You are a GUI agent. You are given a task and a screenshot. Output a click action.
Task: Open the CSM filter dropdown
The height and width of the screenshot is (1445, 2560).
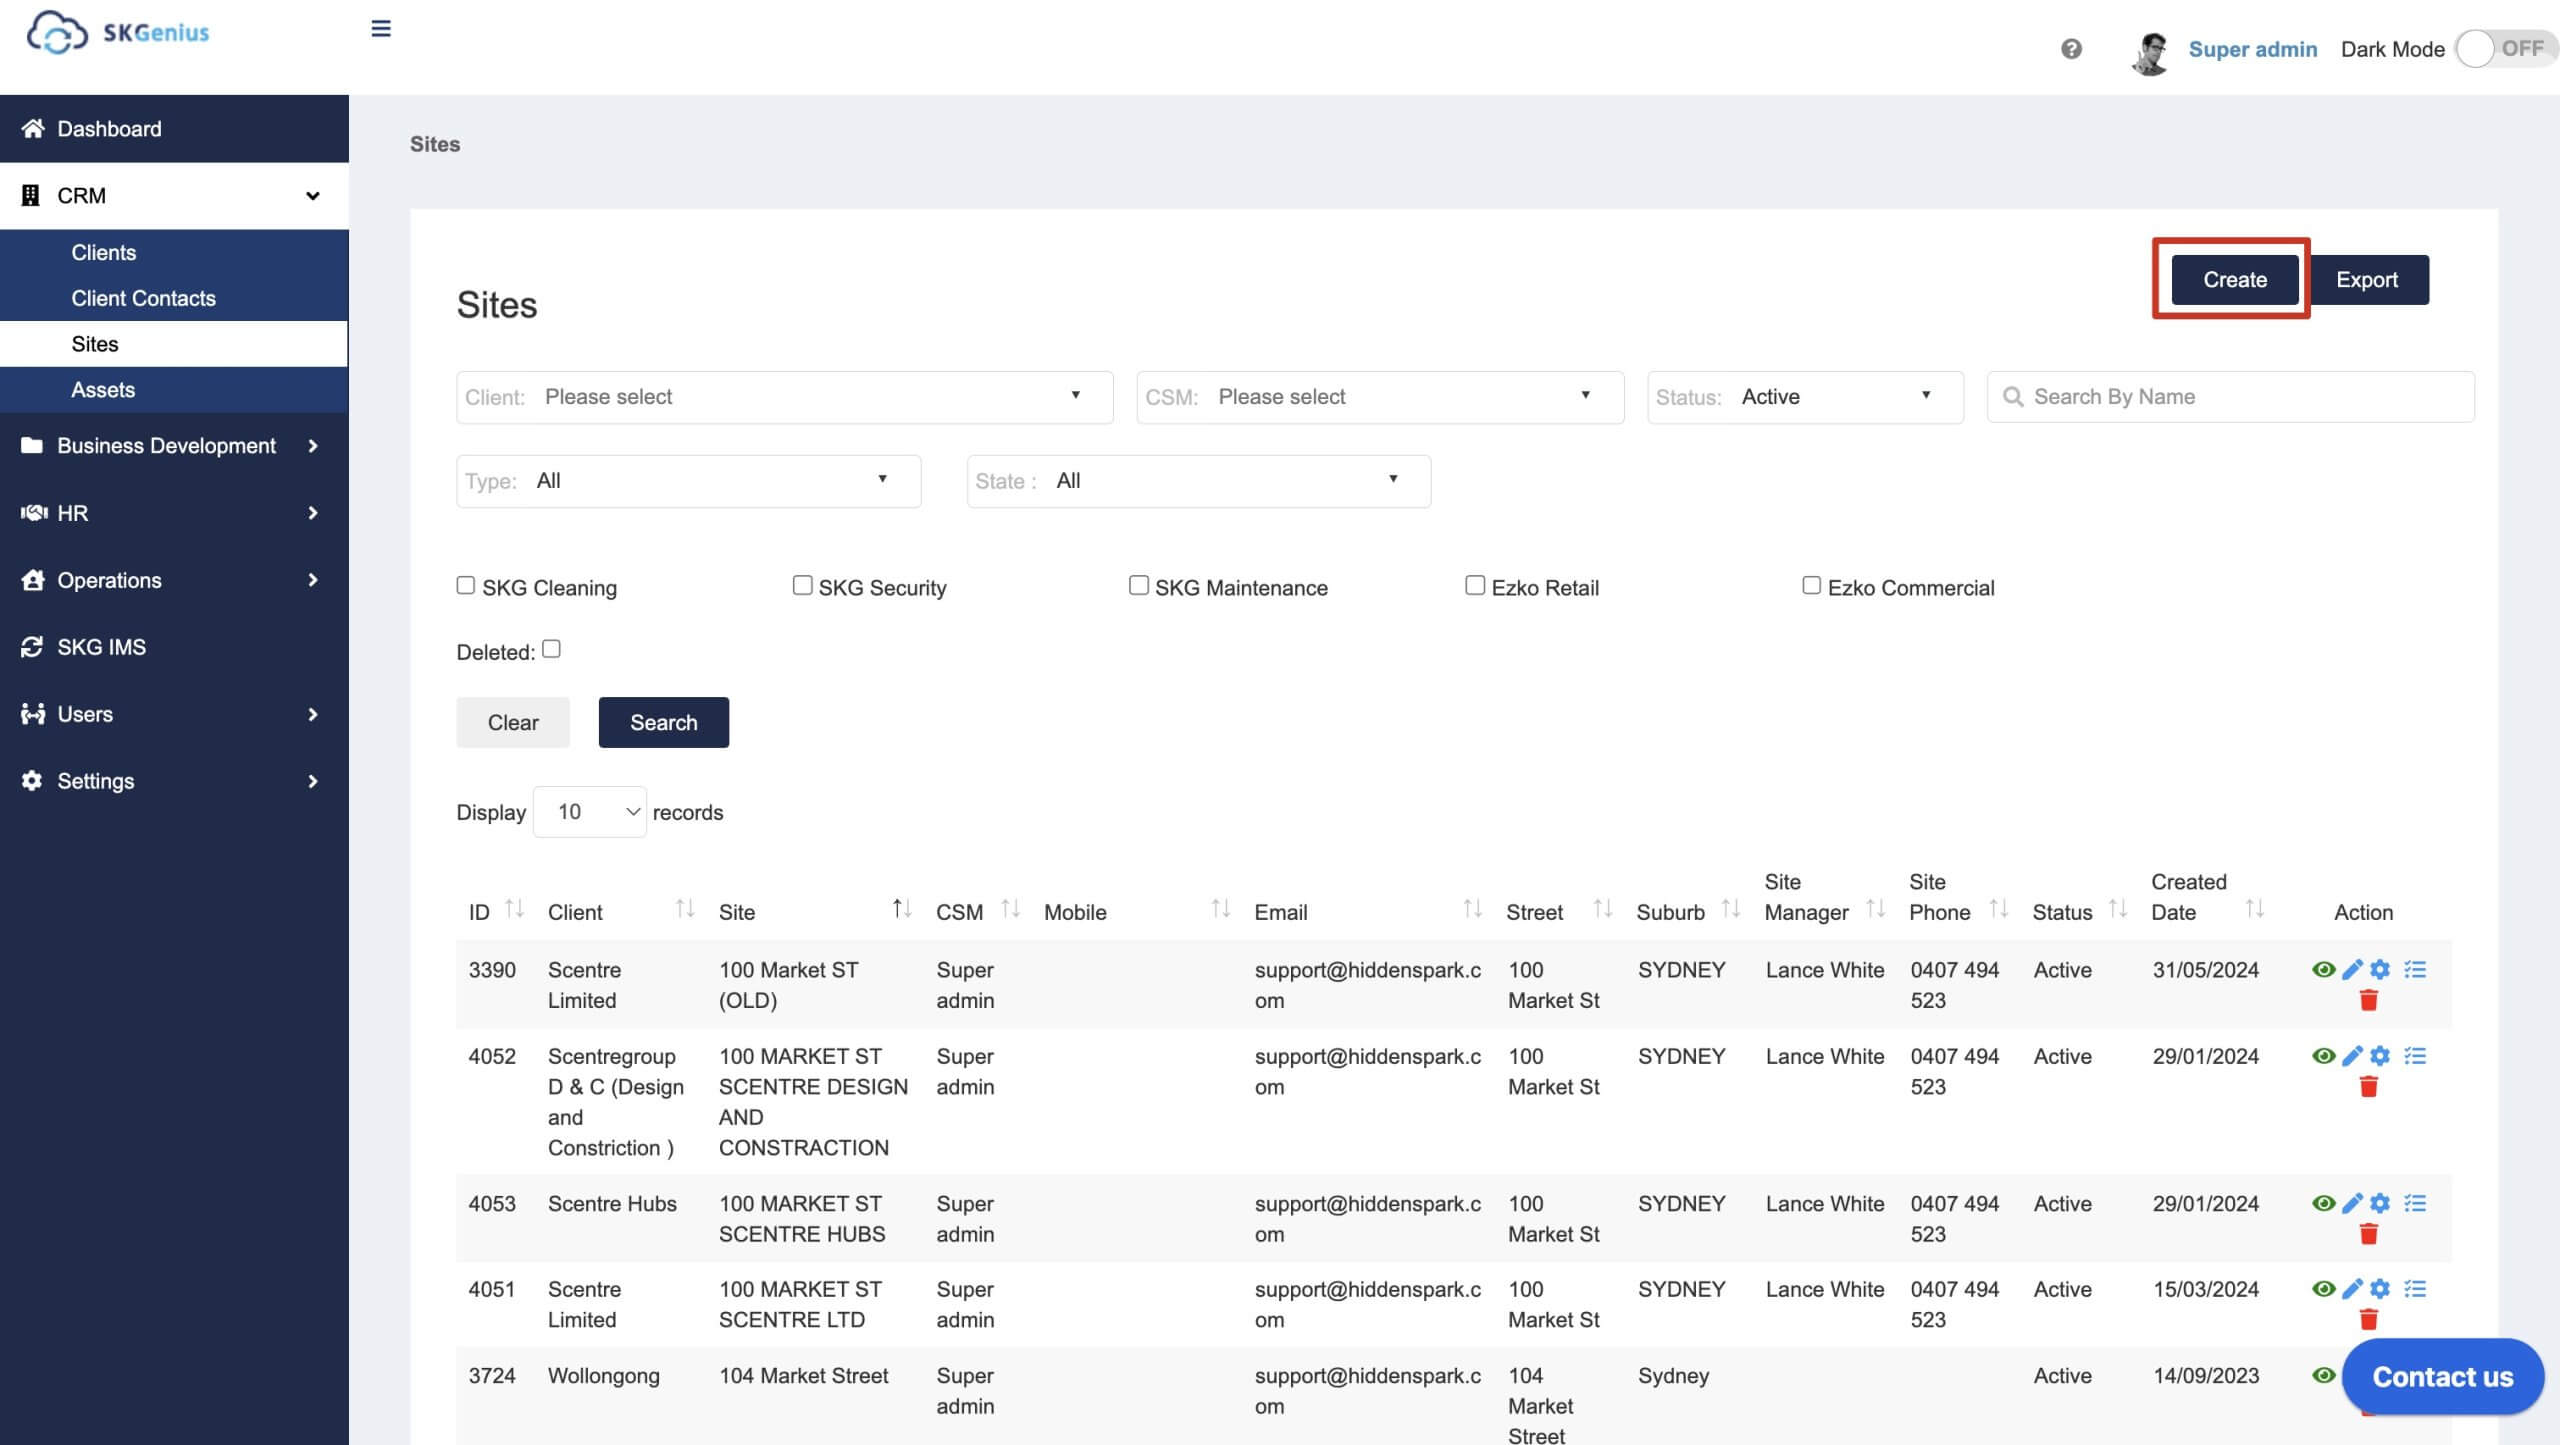coord(1380,397)
